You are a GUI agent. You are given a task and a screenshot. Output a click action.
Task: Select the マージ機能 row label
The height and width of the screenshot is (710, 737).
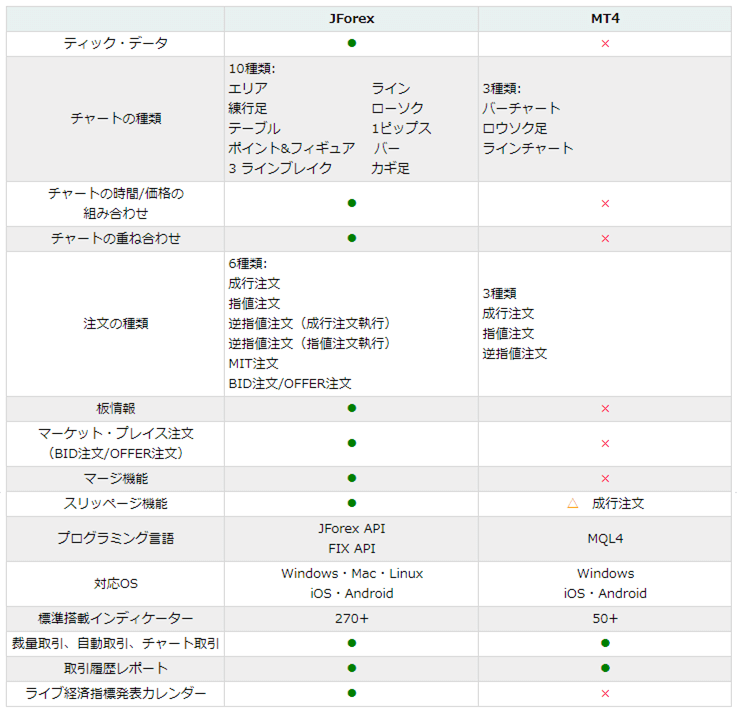click(116, 478)
